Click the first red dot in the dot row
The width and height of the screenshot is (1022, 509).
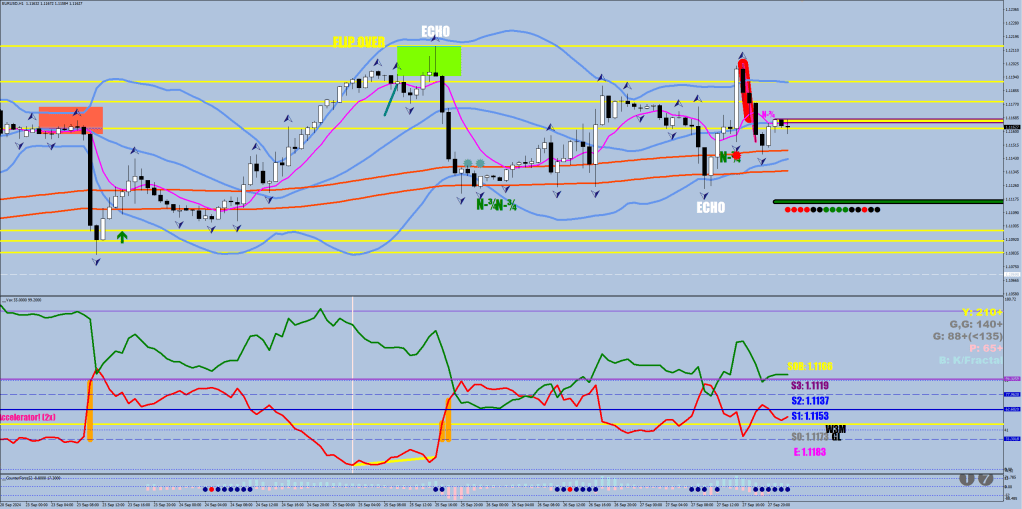click(788, 210)
